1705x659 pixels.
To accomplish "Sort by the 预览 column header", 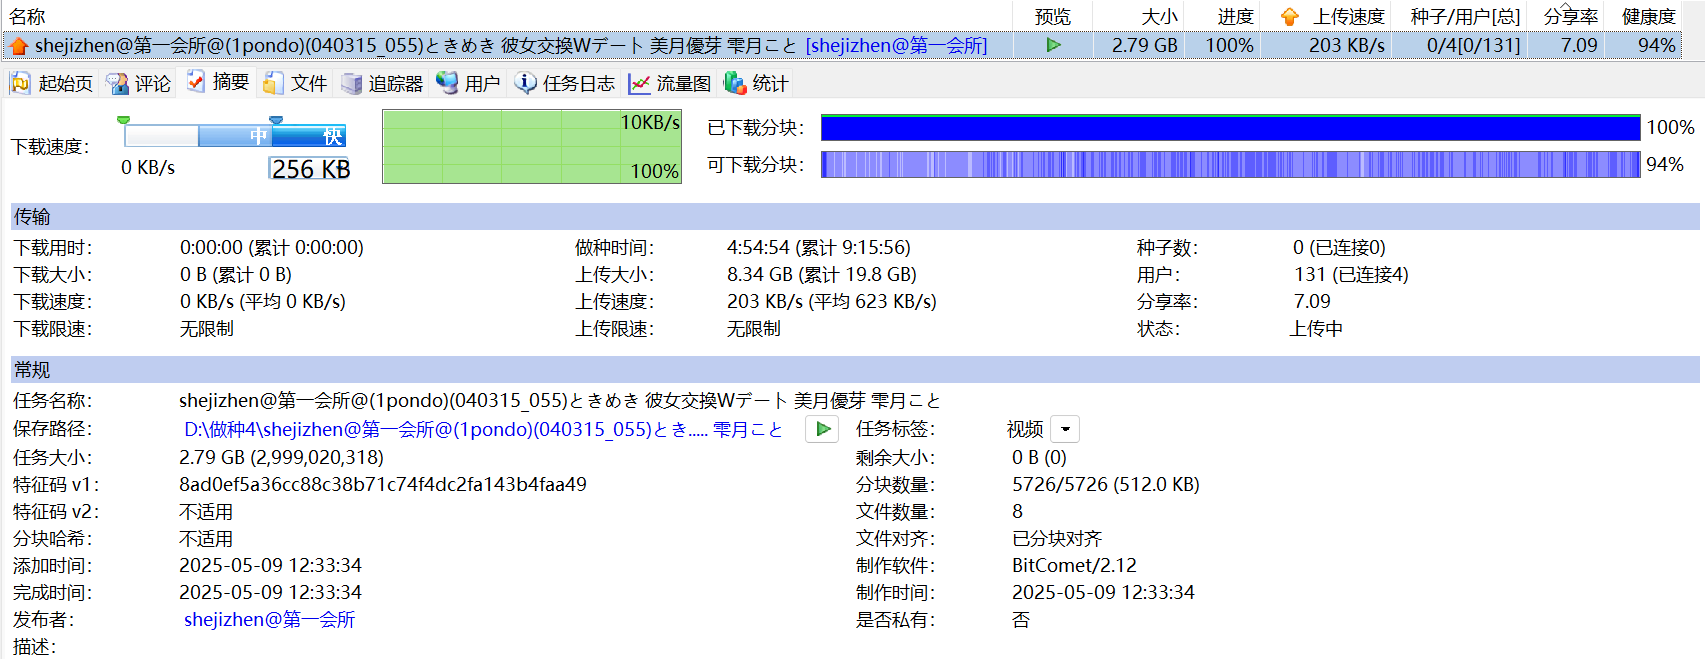I will (x=1053, y=16).
